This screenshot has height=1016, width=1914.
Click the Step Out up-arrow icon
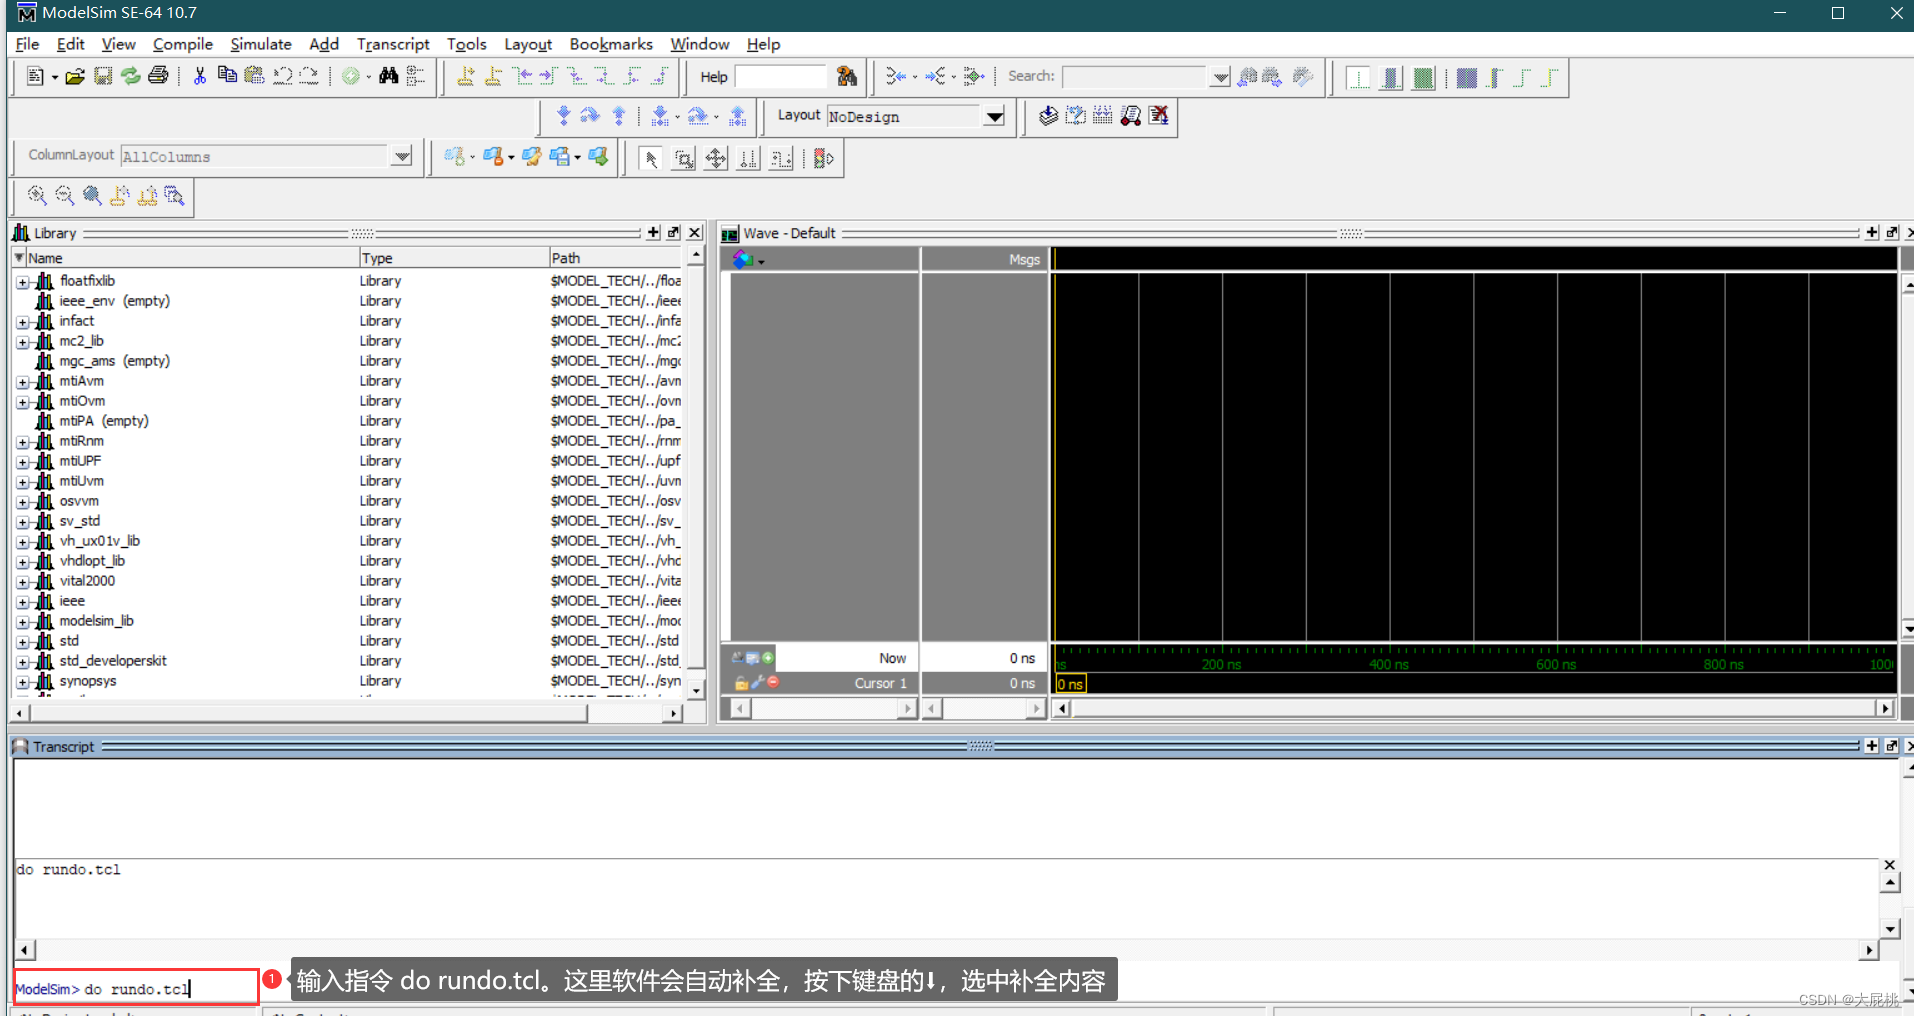[619, 116]
